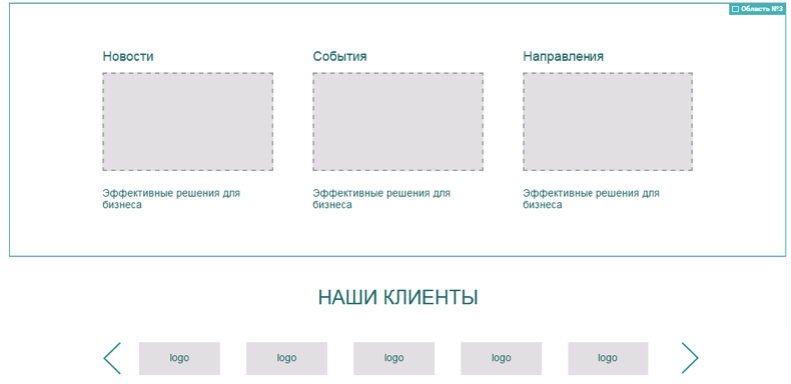Image resolution: width=791 pixels, height=384 pixels.
Task: Click the description text below События image
Action: (381, 199)
